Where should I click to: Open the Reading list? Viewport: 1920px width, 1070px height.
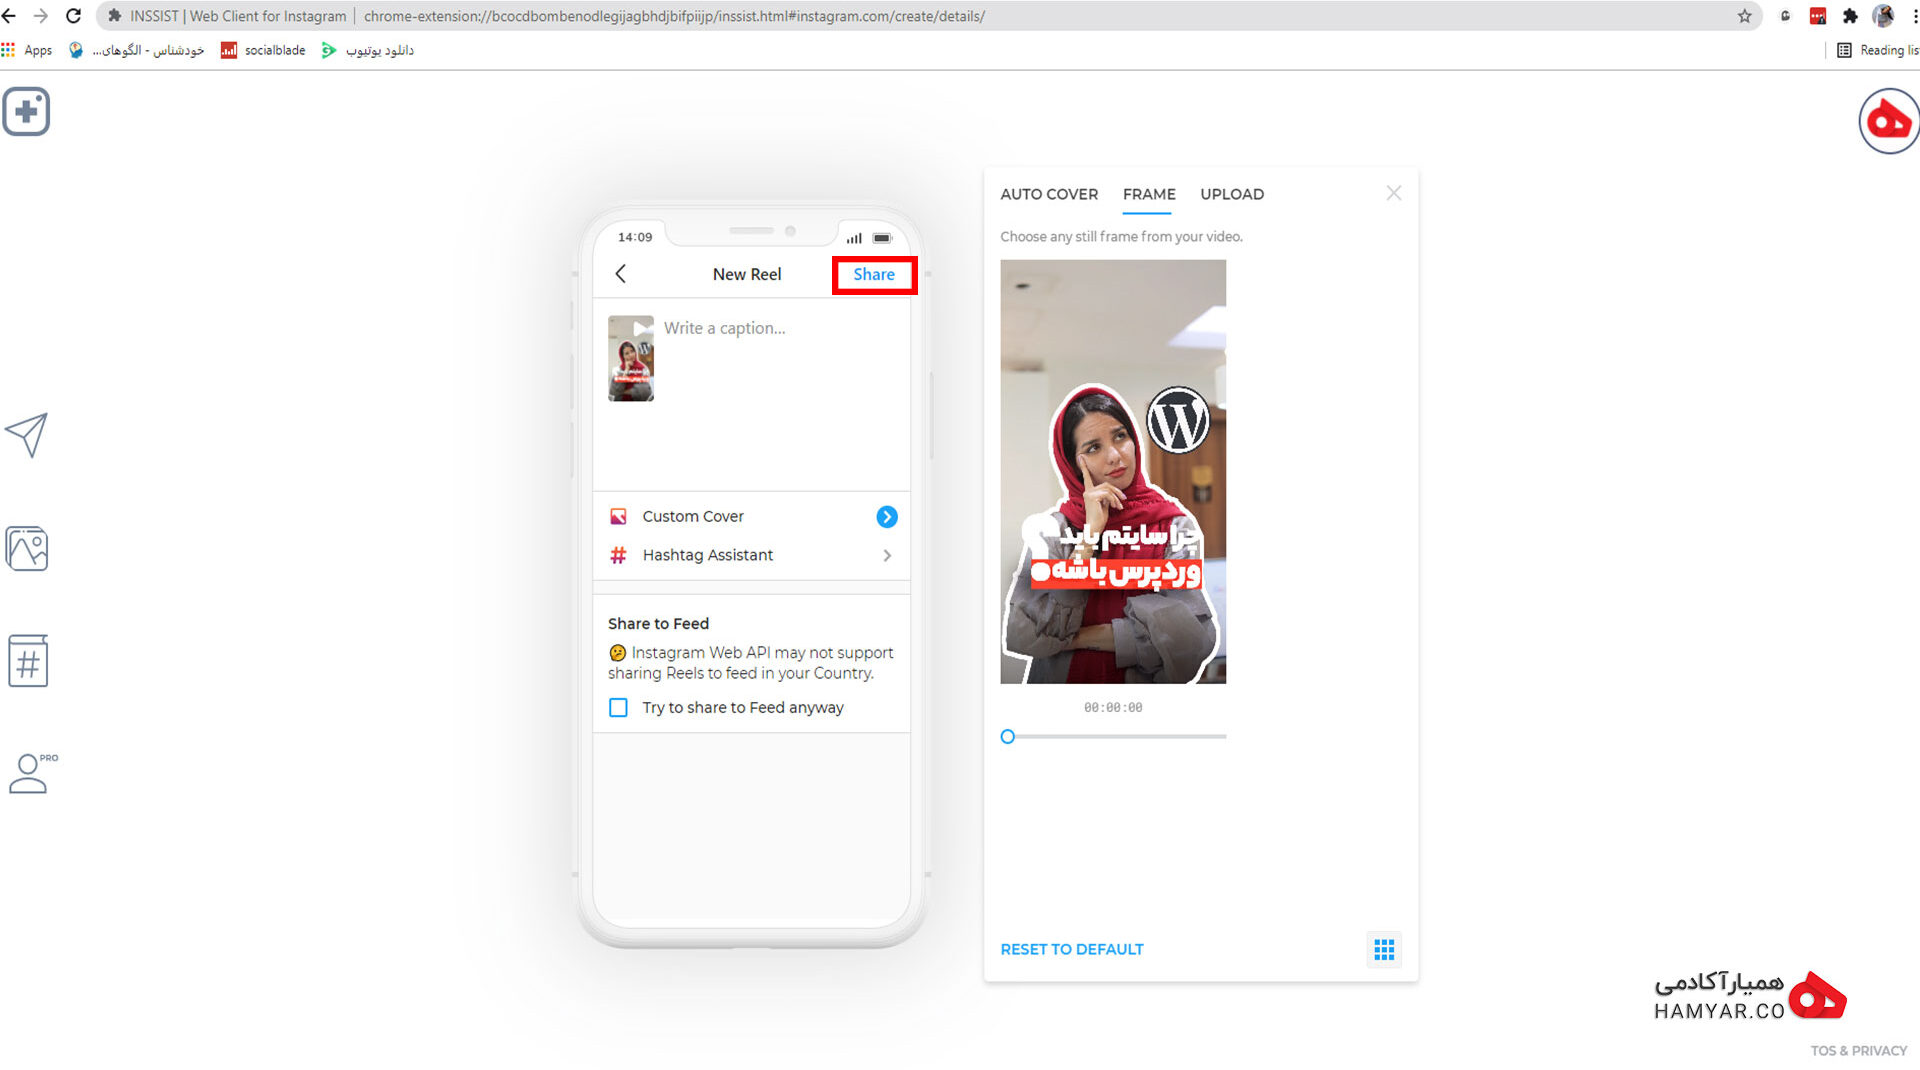(1877, 50)
